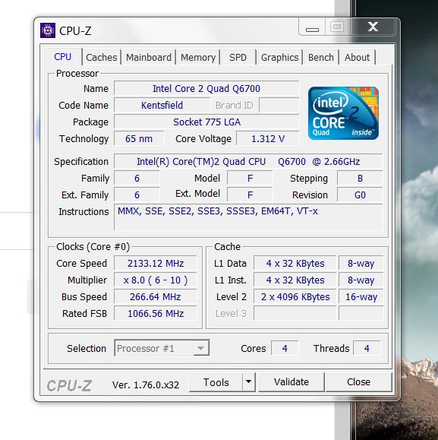This screenshot has width=438, height=440.
Task: Click the Rated FSB value 1066.56 MHz
Action: tap(155, 313)
